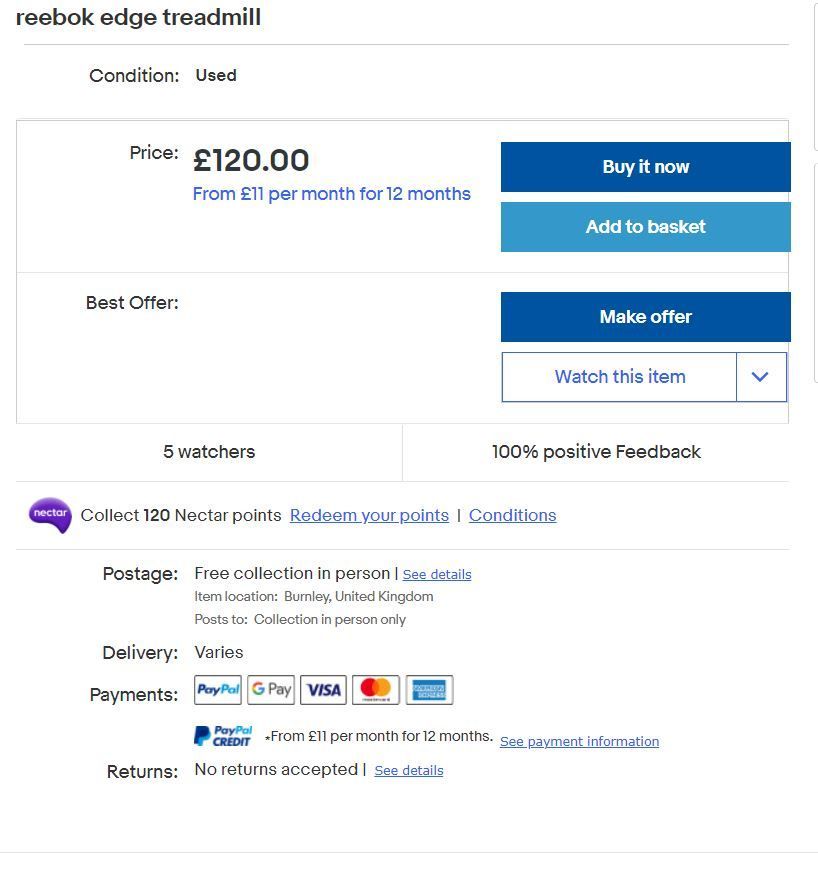Screen dimensions: 818x894
Task: Add the treadmill to basket
Action: [646, 227]
